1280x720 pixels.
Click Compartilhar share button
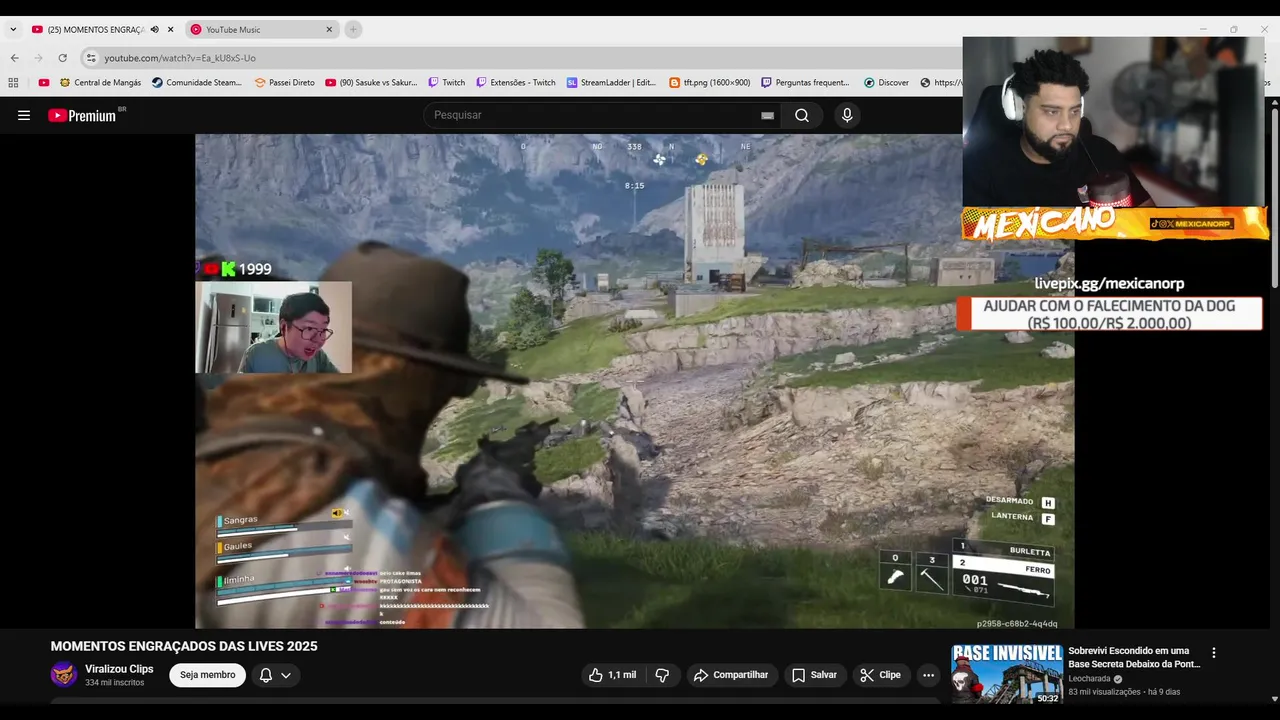point(731,675)
